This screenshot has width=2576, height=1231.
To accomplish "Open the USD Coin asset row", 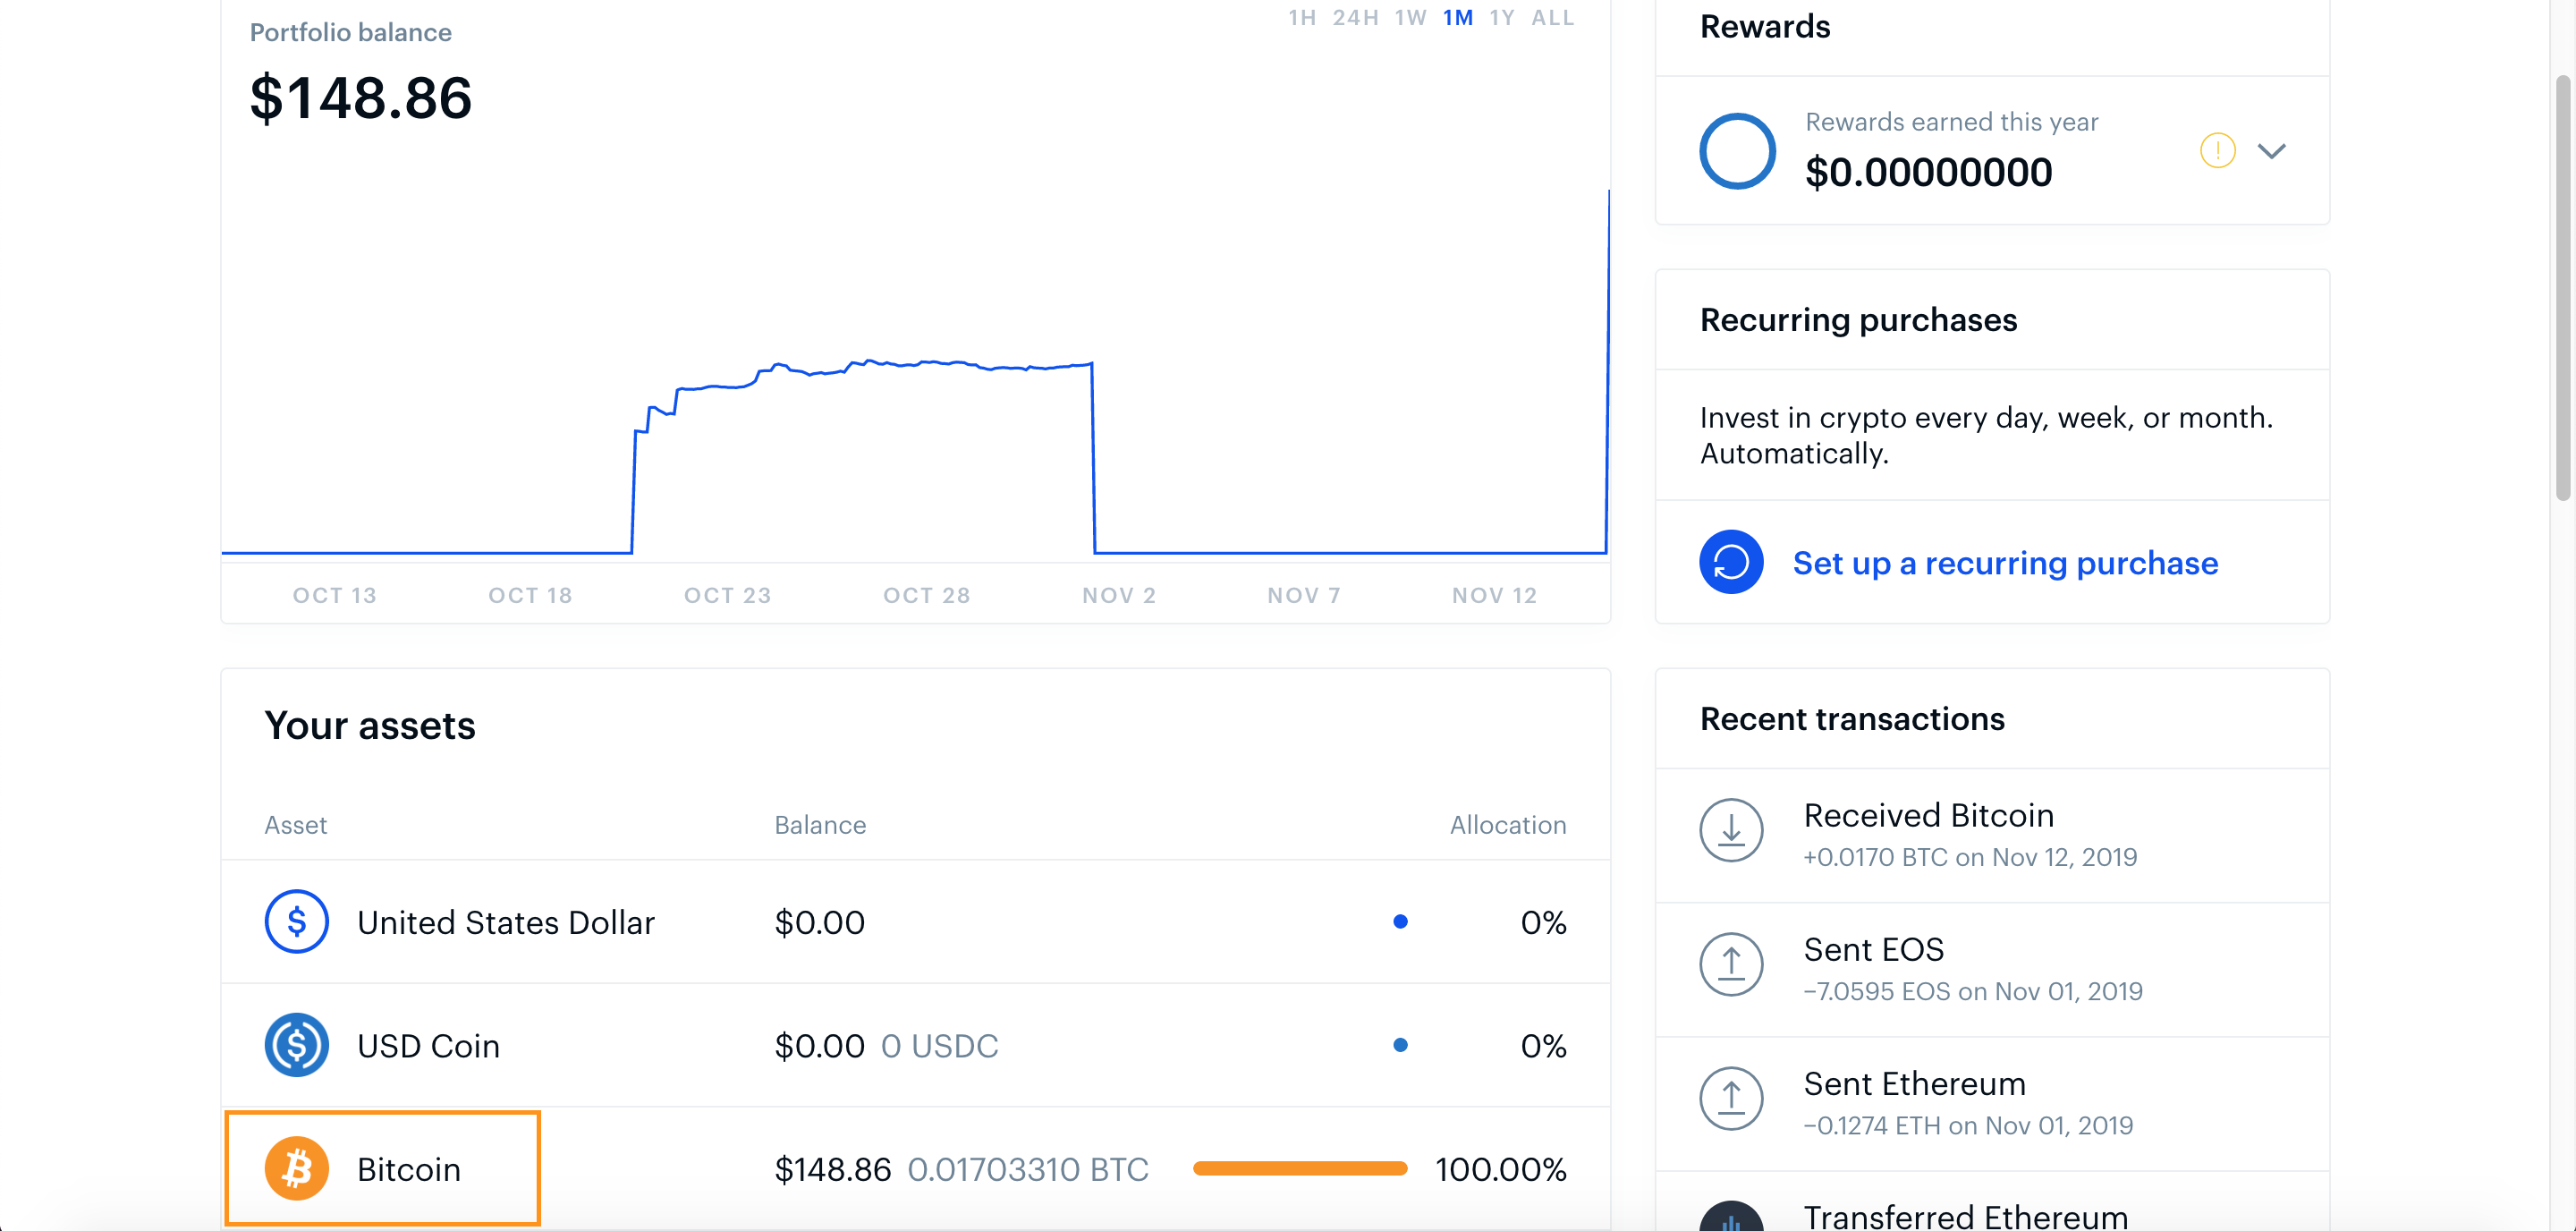I will point(915,1045).
